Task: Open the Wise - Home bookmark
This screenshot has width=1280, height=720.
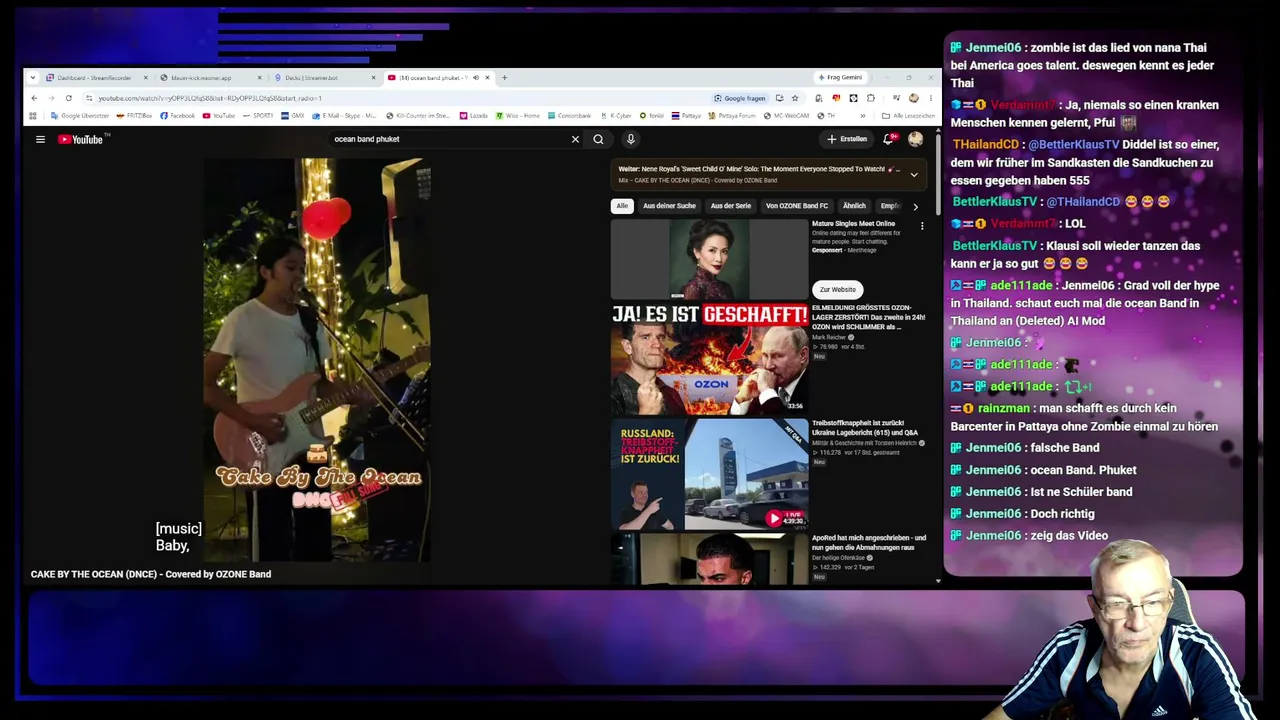Action: pyautogui.click(x=518, y=116)
